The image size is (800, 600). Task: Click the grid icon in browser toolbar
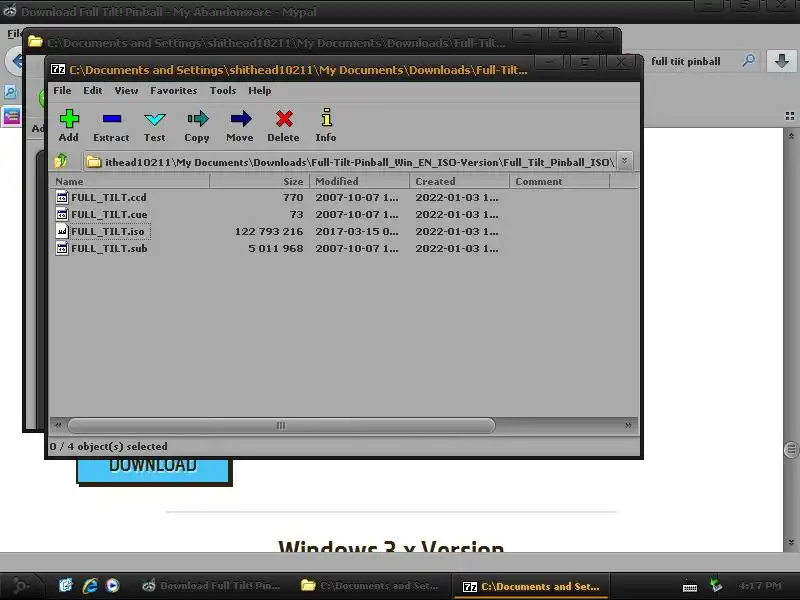point(790,116)
